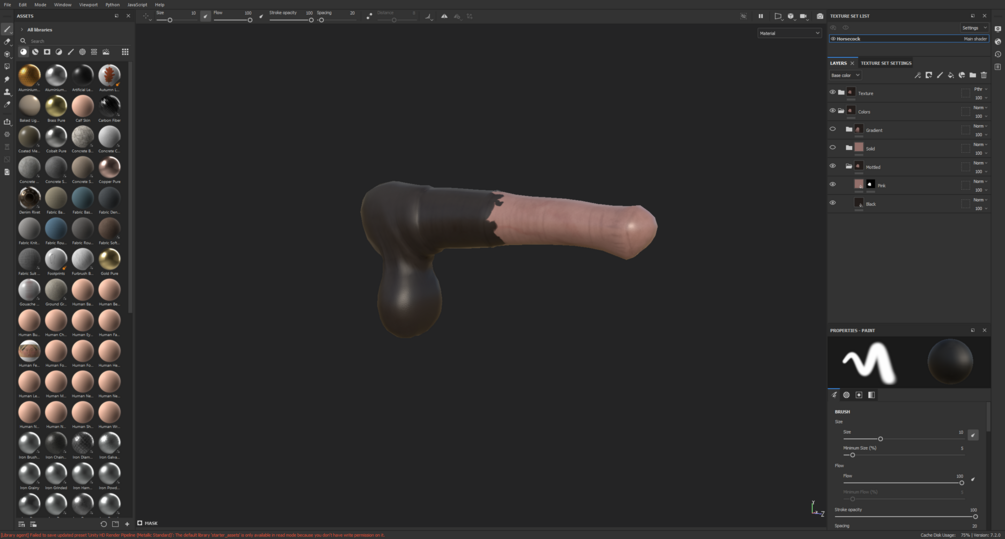
Task: Open the Base color channel dropdown
Action: point(845,75)
